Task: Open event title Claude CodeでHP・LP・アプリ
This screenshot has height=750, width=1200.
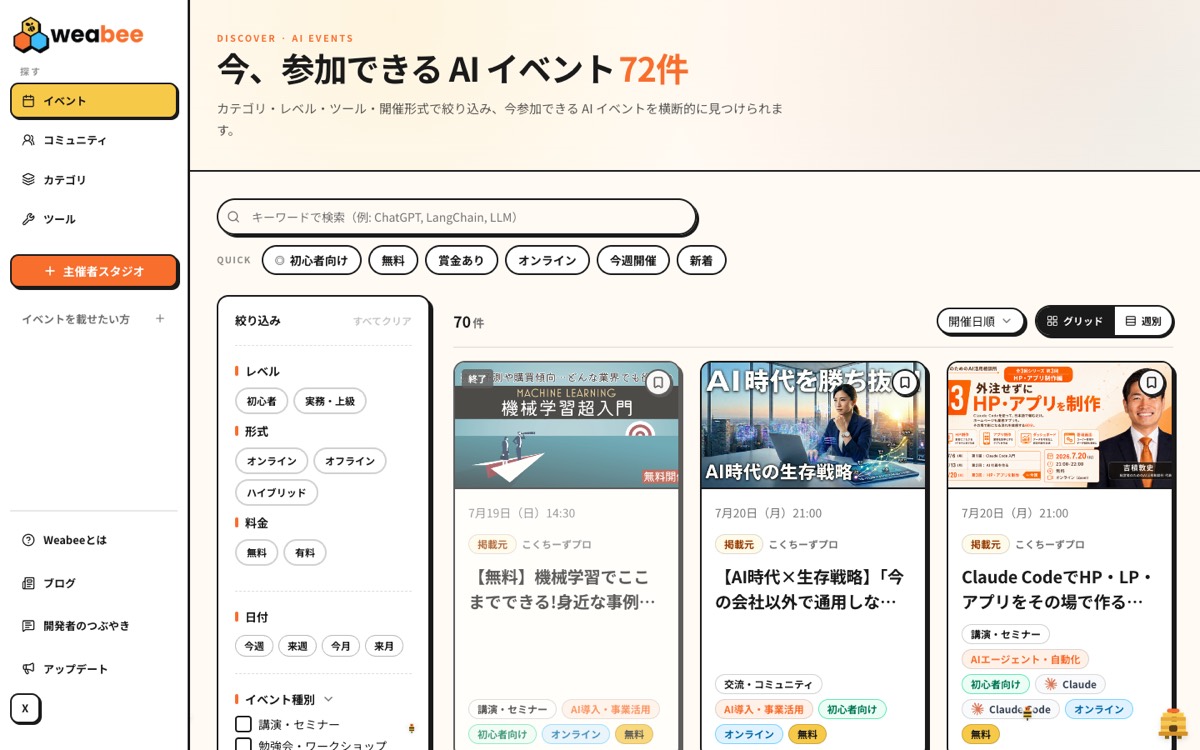Action: [1057, 589]
